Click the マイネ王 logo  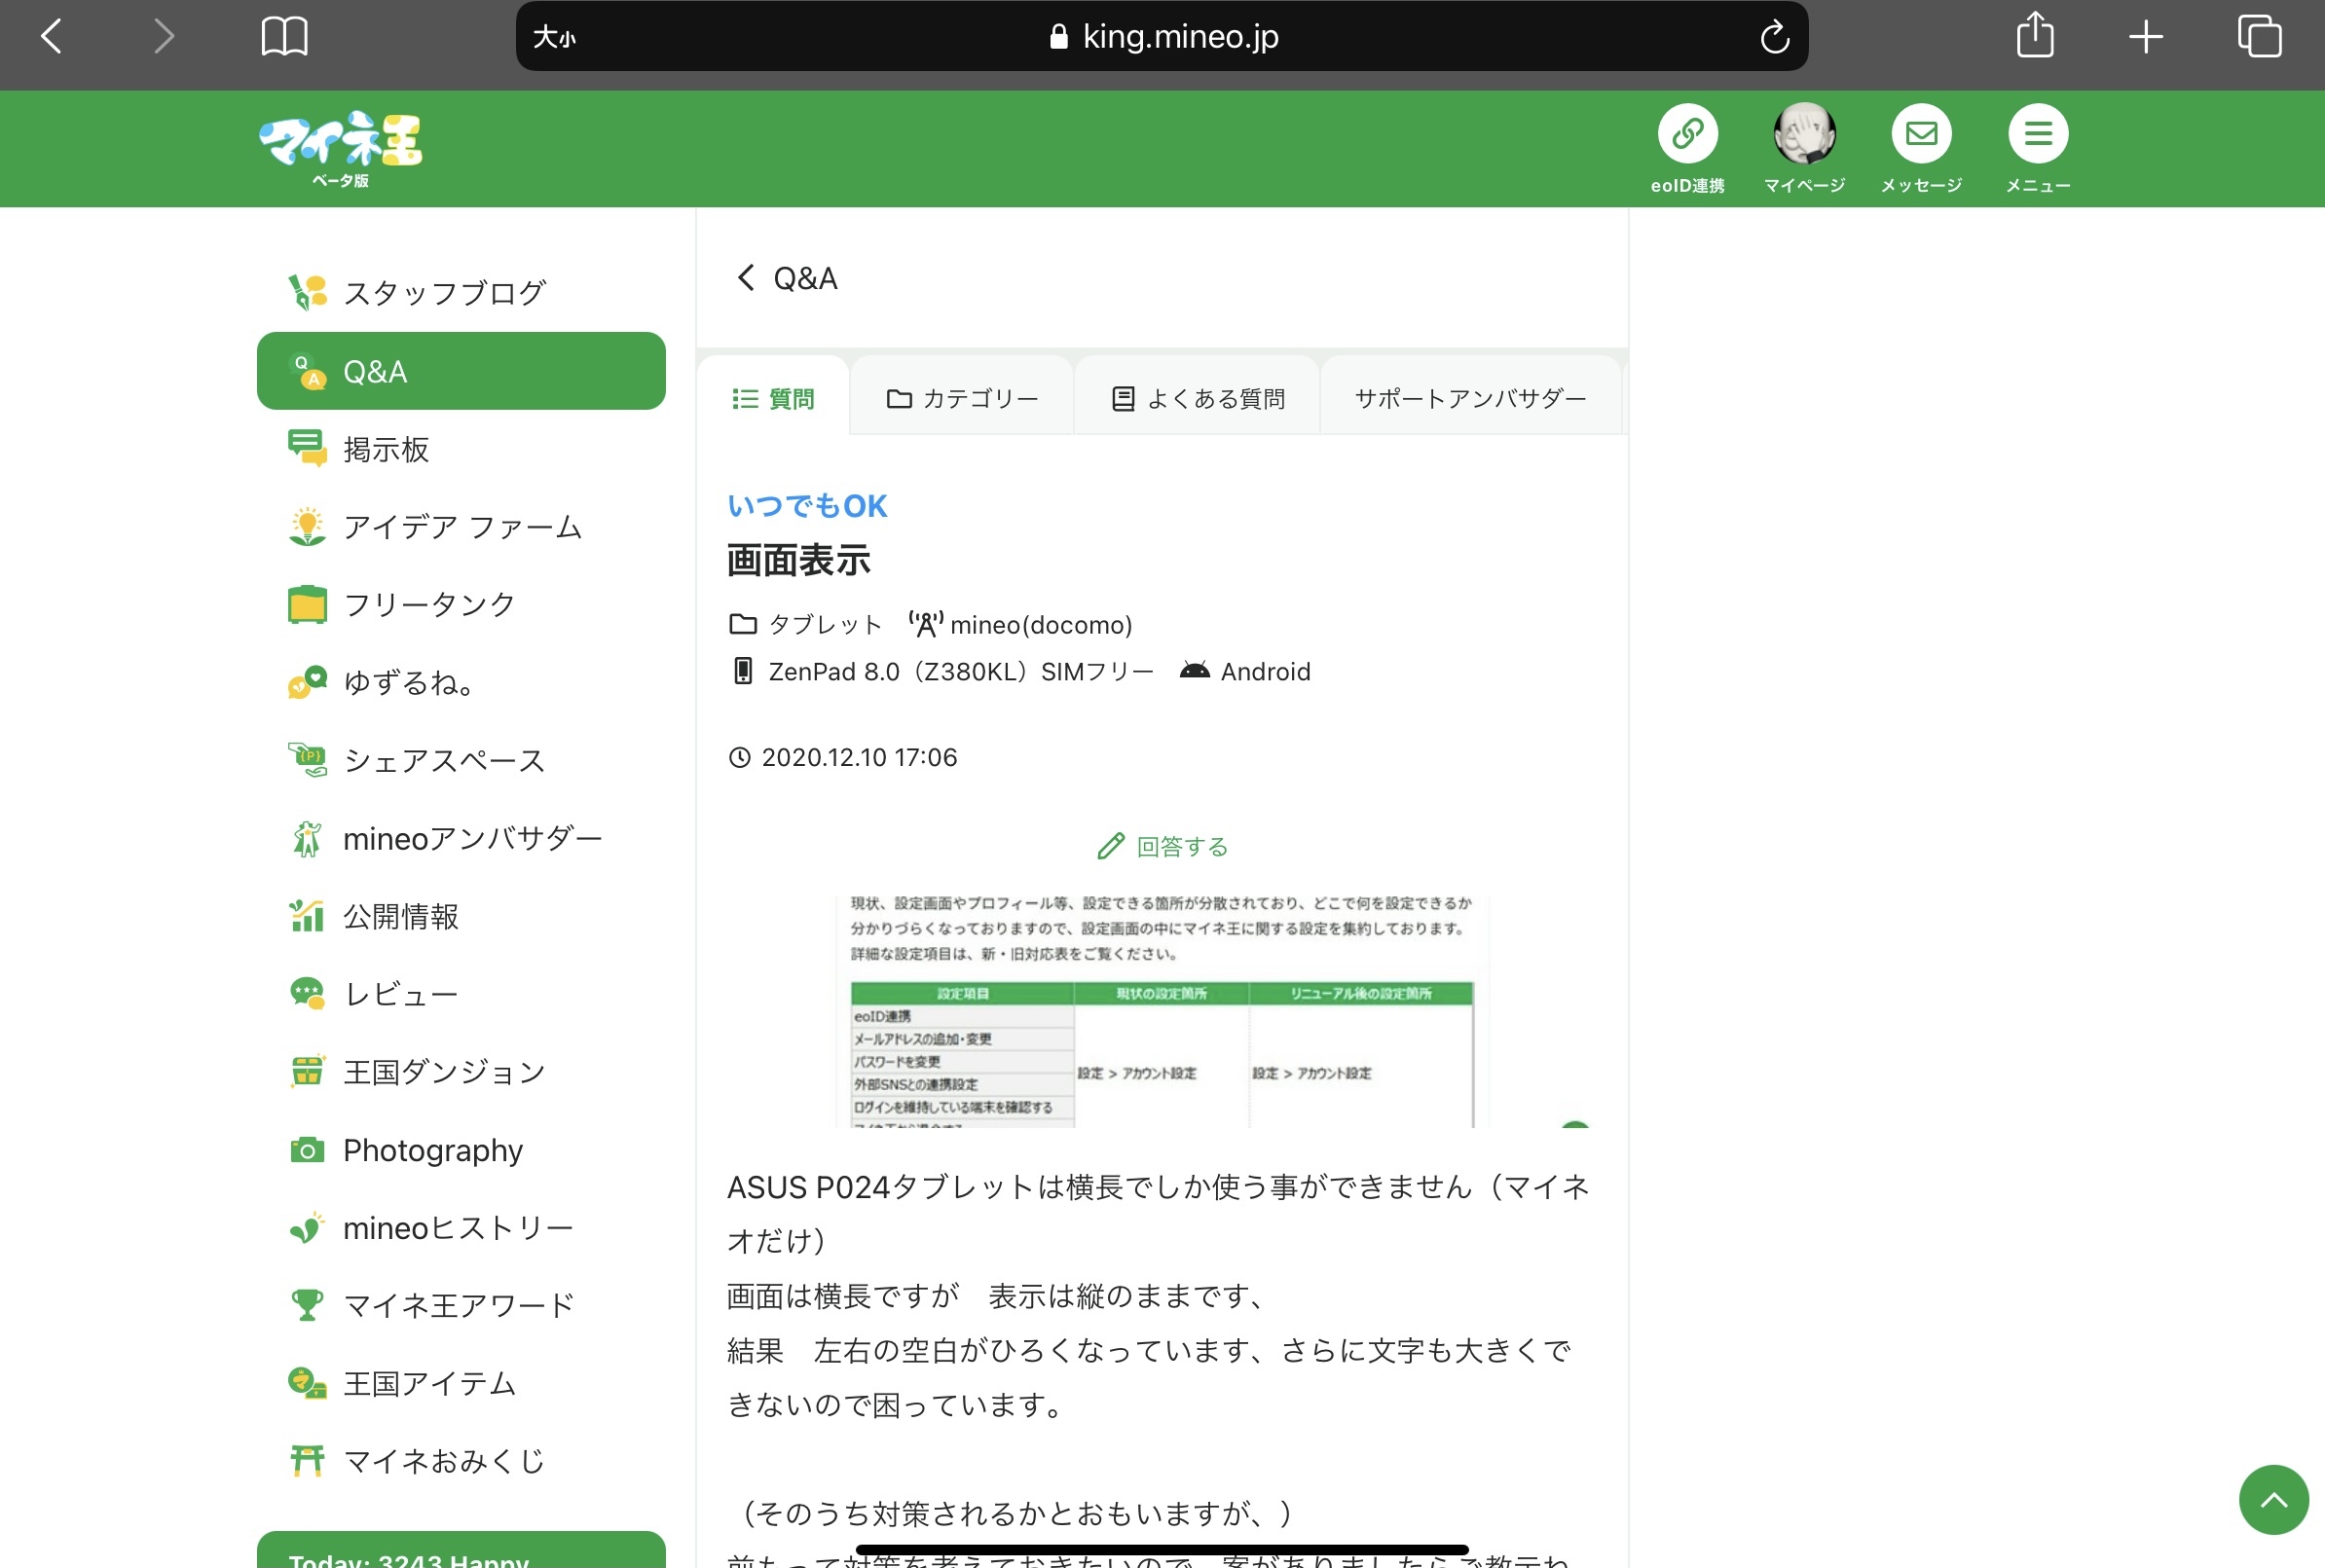tap(341, 148)
